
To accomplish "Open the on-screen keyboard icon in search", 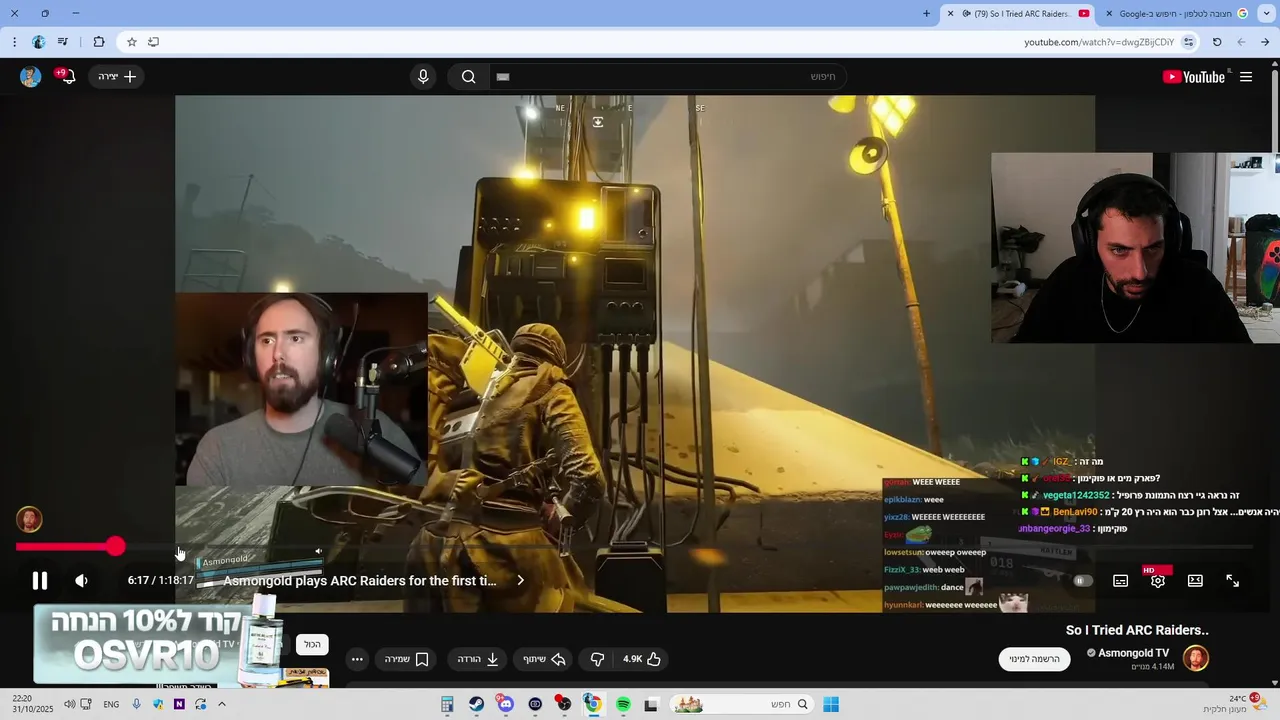I will (503, 77).
